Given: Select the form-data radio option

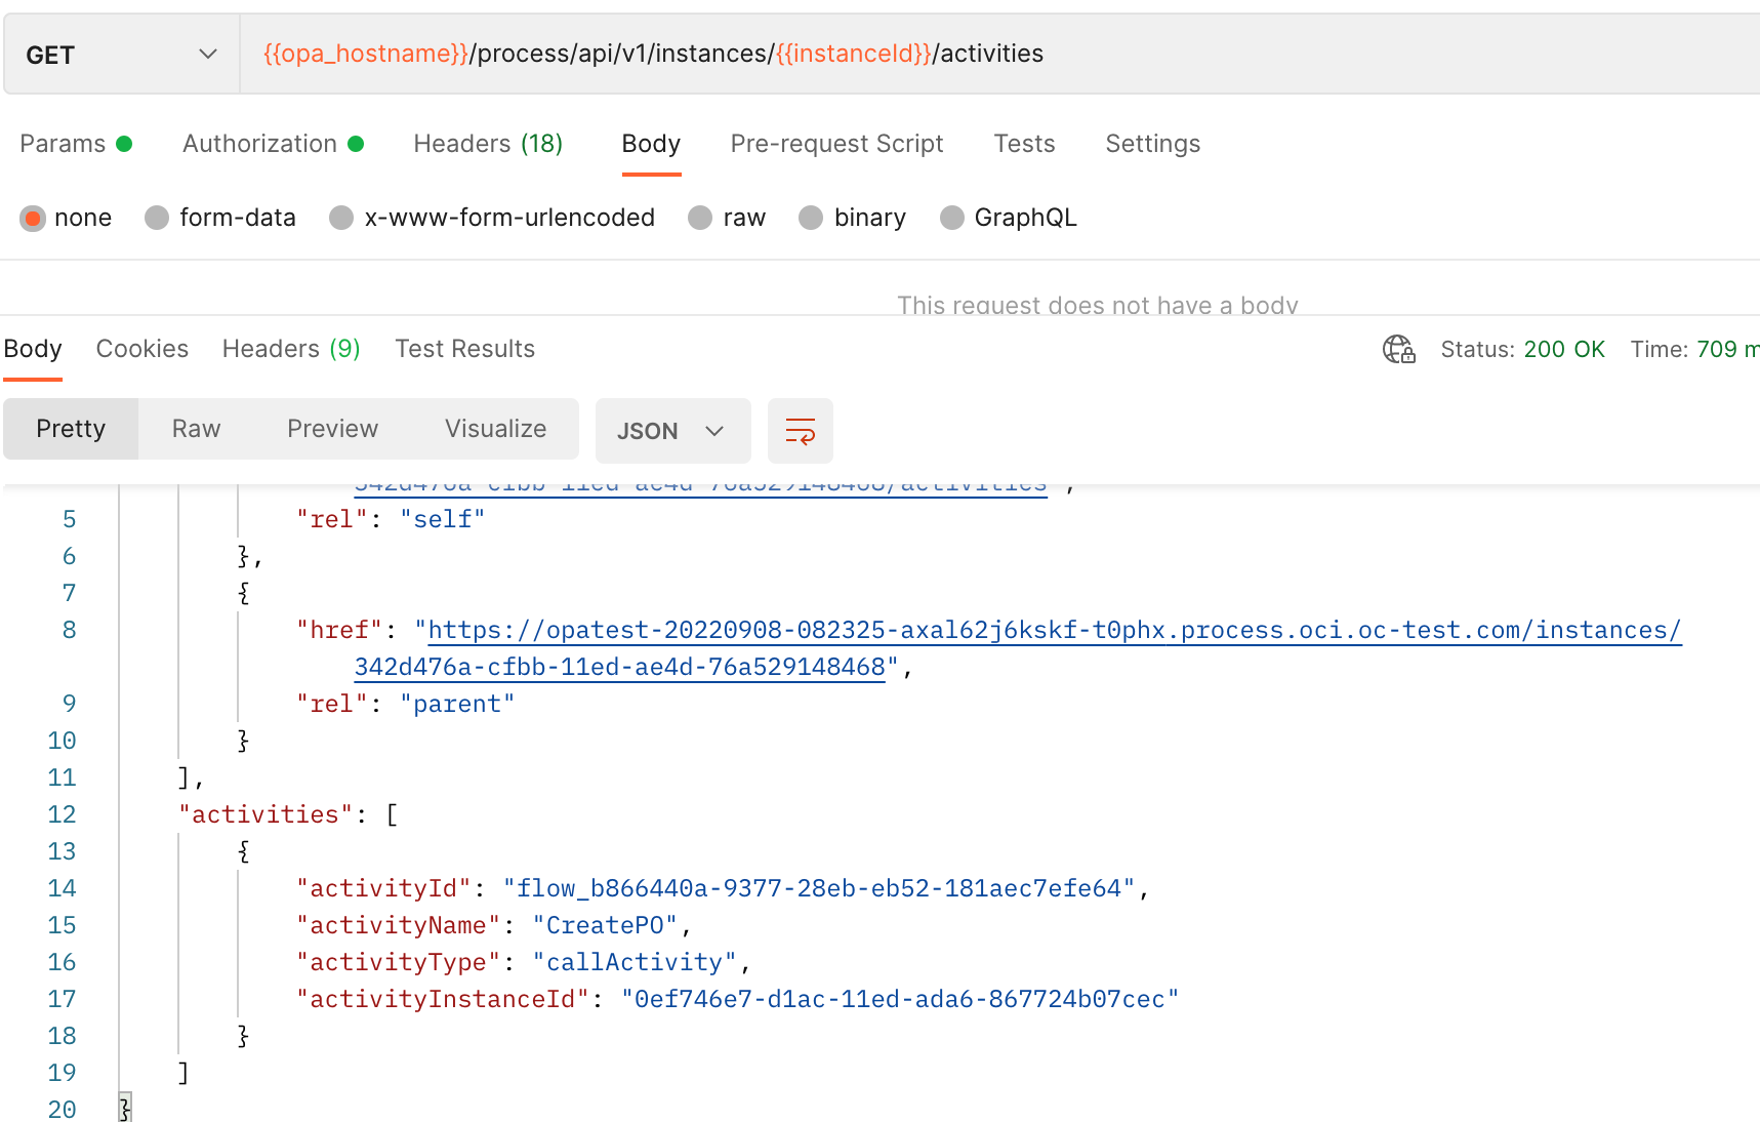Looking at the screenshot, I should point(157,218).
